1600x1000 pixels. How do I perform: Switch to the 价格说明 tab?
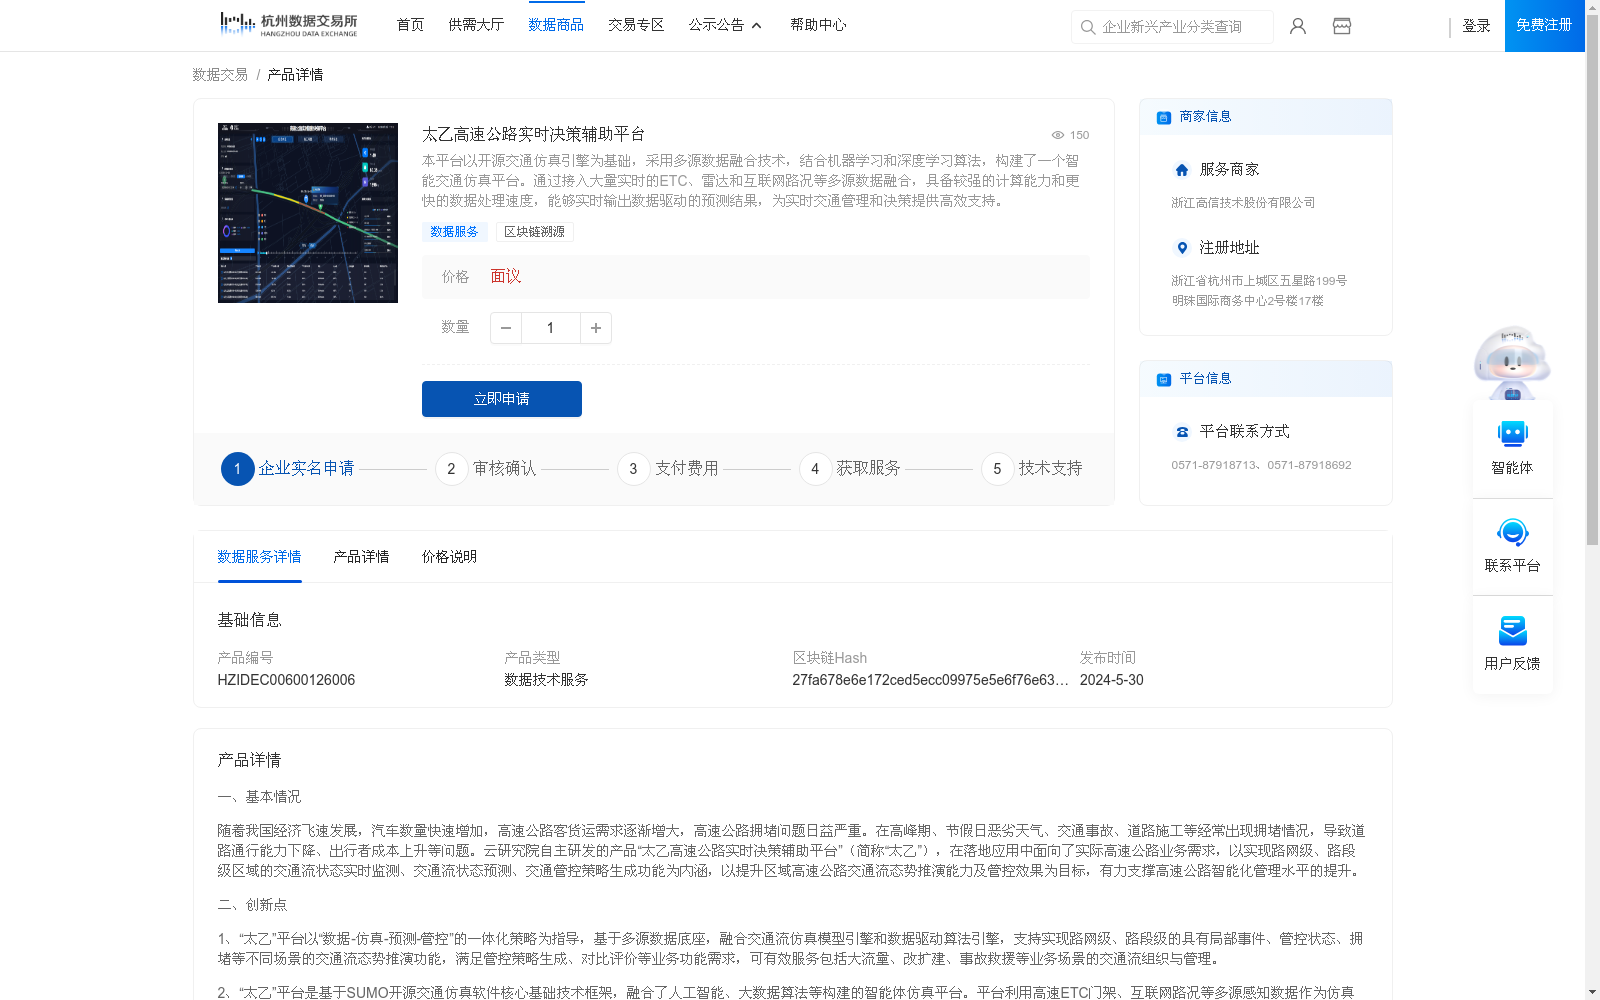pyautogui.click(x=449, y=557)
